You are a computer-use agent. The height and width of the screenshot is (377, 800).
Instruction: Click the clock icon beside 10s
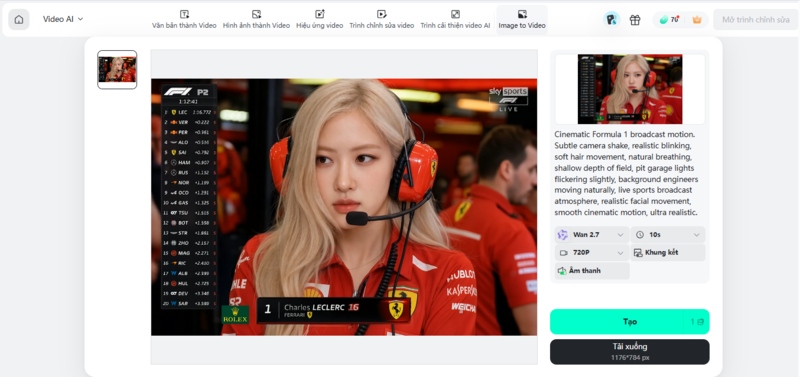[640, 235]
